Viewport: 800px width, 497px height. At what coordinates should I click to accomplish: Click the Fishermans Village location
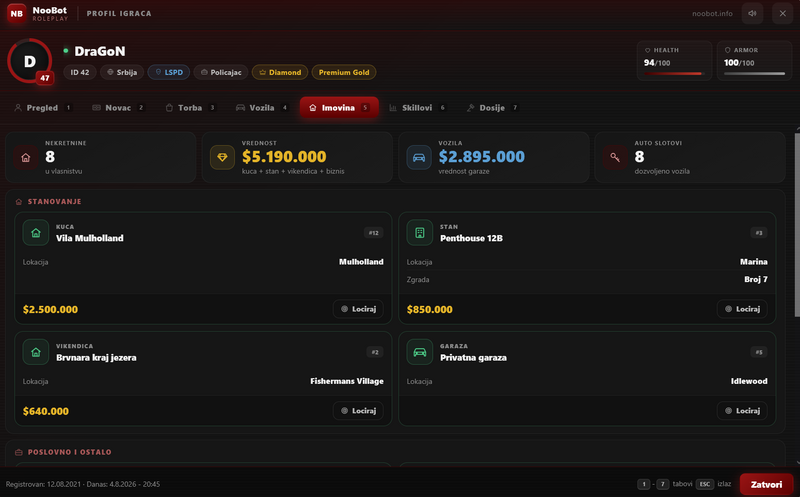tap(347, 381)
